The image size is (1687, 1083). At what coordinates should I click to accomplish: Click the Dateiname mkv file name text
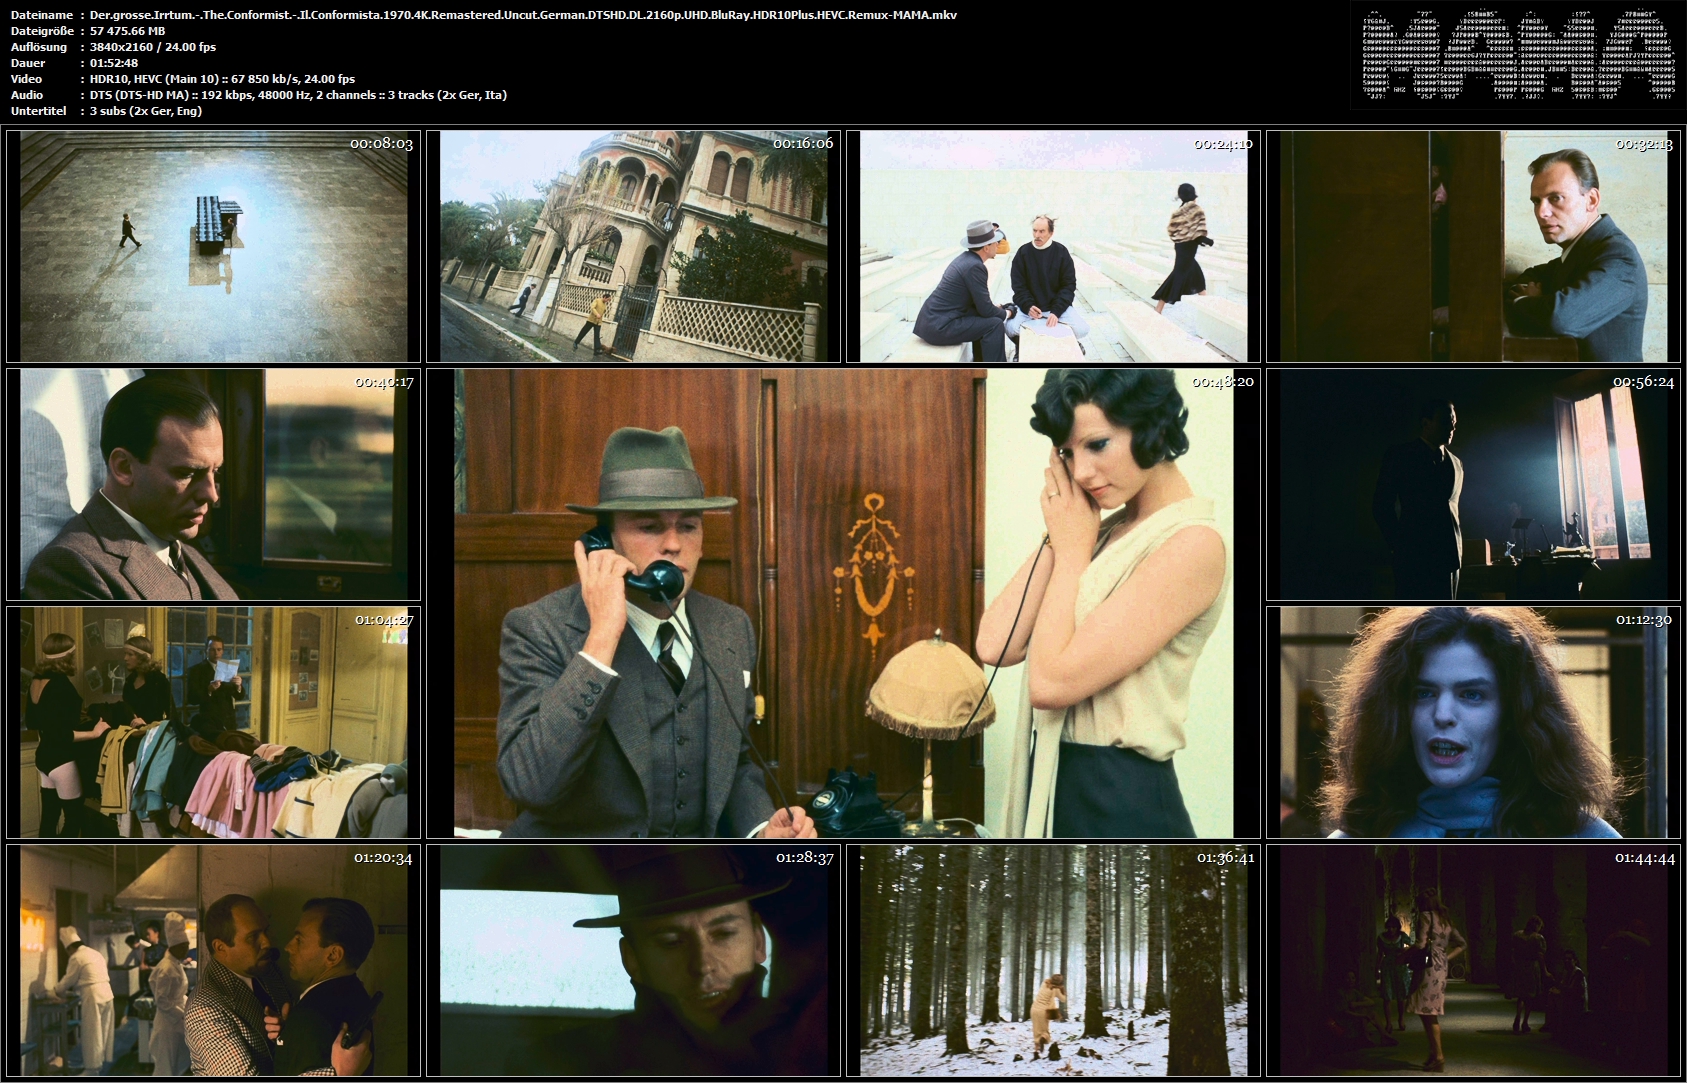click(x=523, y=15)
